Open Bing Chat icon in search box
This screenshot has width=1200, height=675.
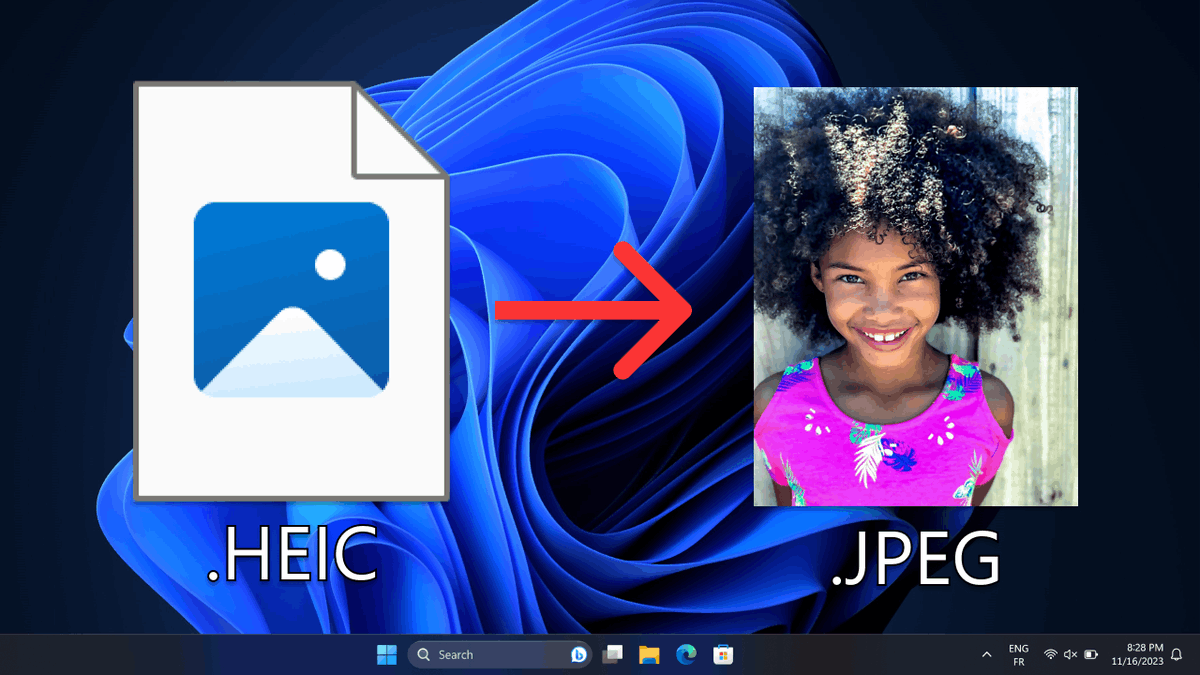pyautogui.click(x=578, y=655)
